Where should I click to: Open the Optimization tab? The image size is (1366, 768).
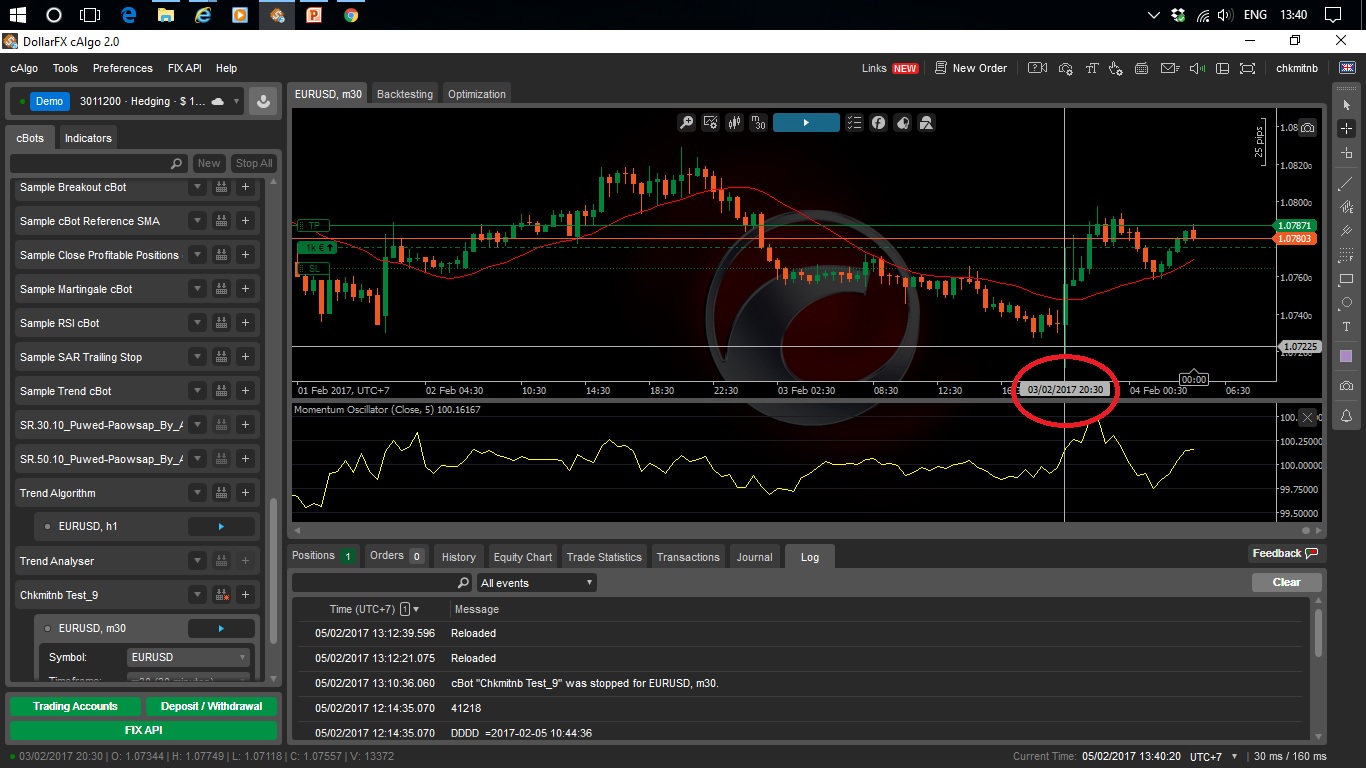(x=477, y=94)
